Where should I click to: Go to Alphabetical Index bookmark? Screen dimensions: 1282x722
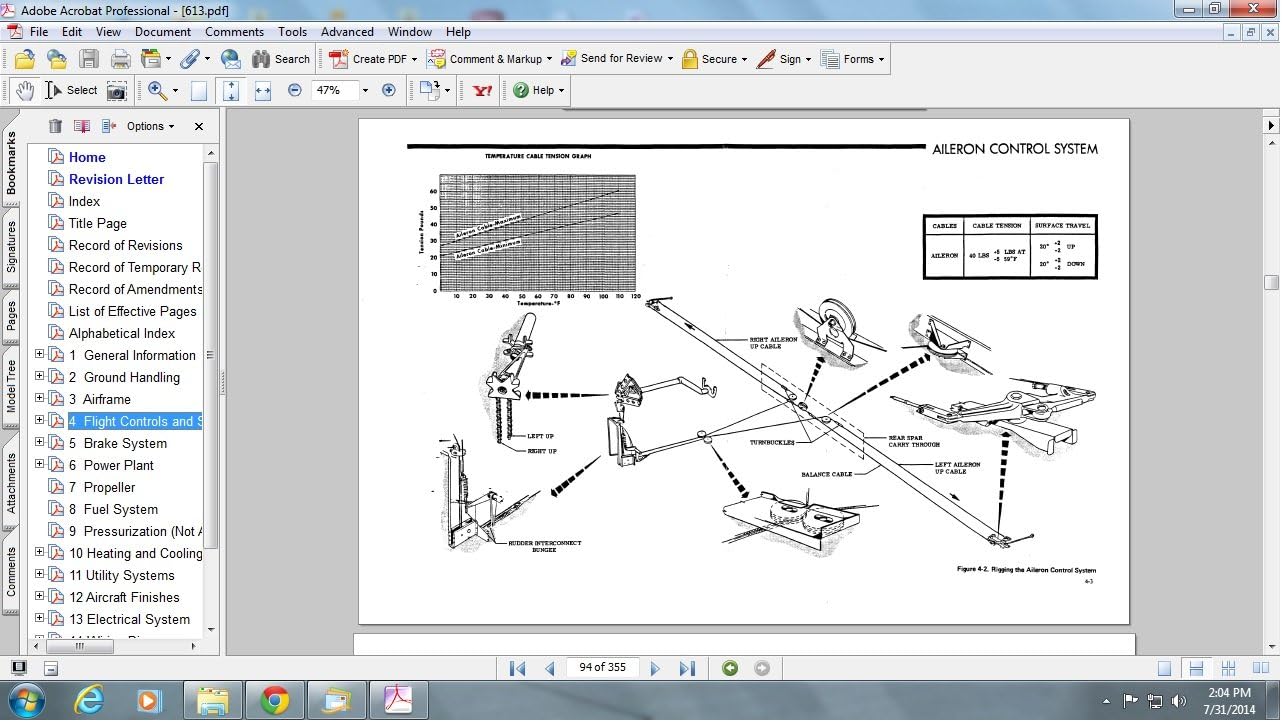122,333
